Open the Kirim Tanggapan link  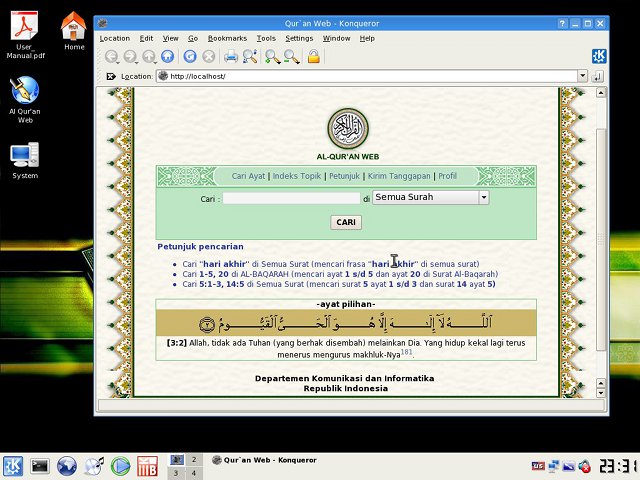click(399, 176)
